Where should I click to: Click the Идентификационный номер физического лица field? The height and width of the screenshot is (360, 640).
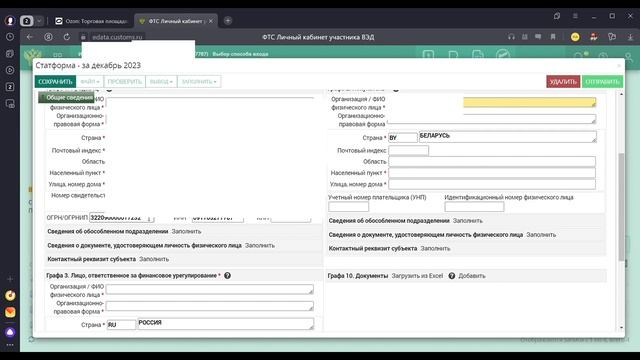click(x=474, y=207)
